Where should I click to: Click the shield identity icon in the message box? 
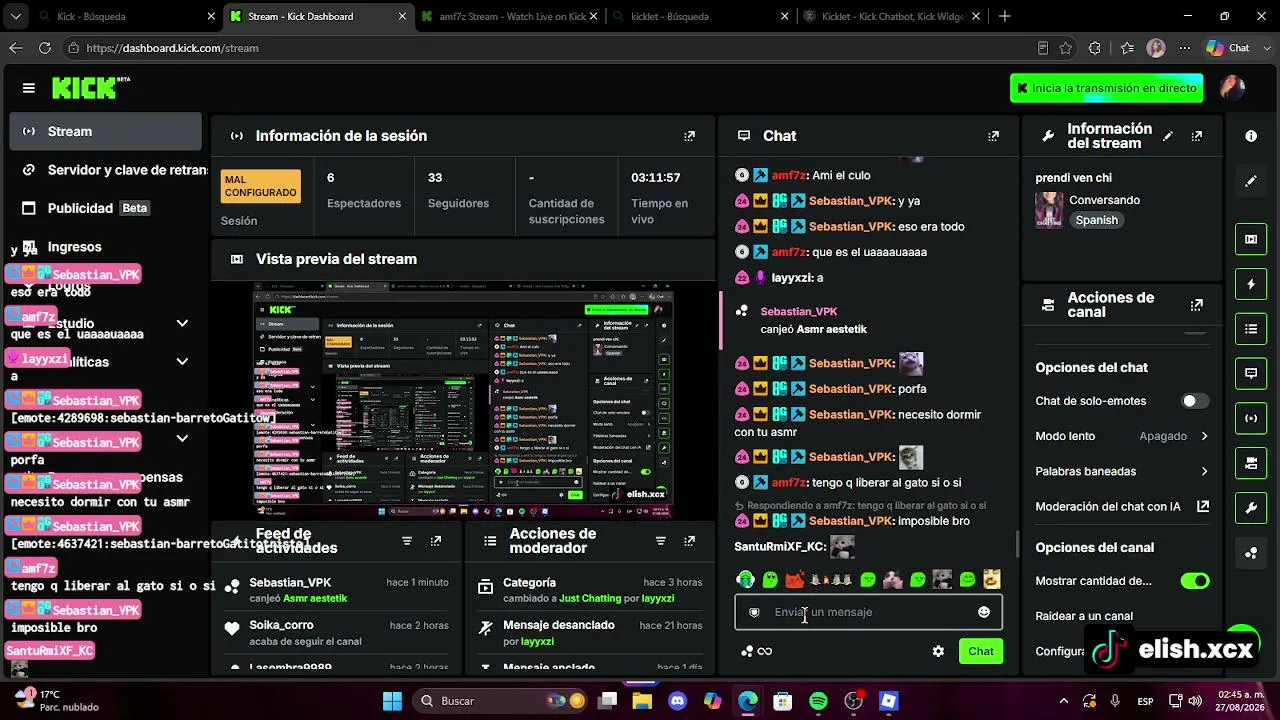(x=754, y=612)
